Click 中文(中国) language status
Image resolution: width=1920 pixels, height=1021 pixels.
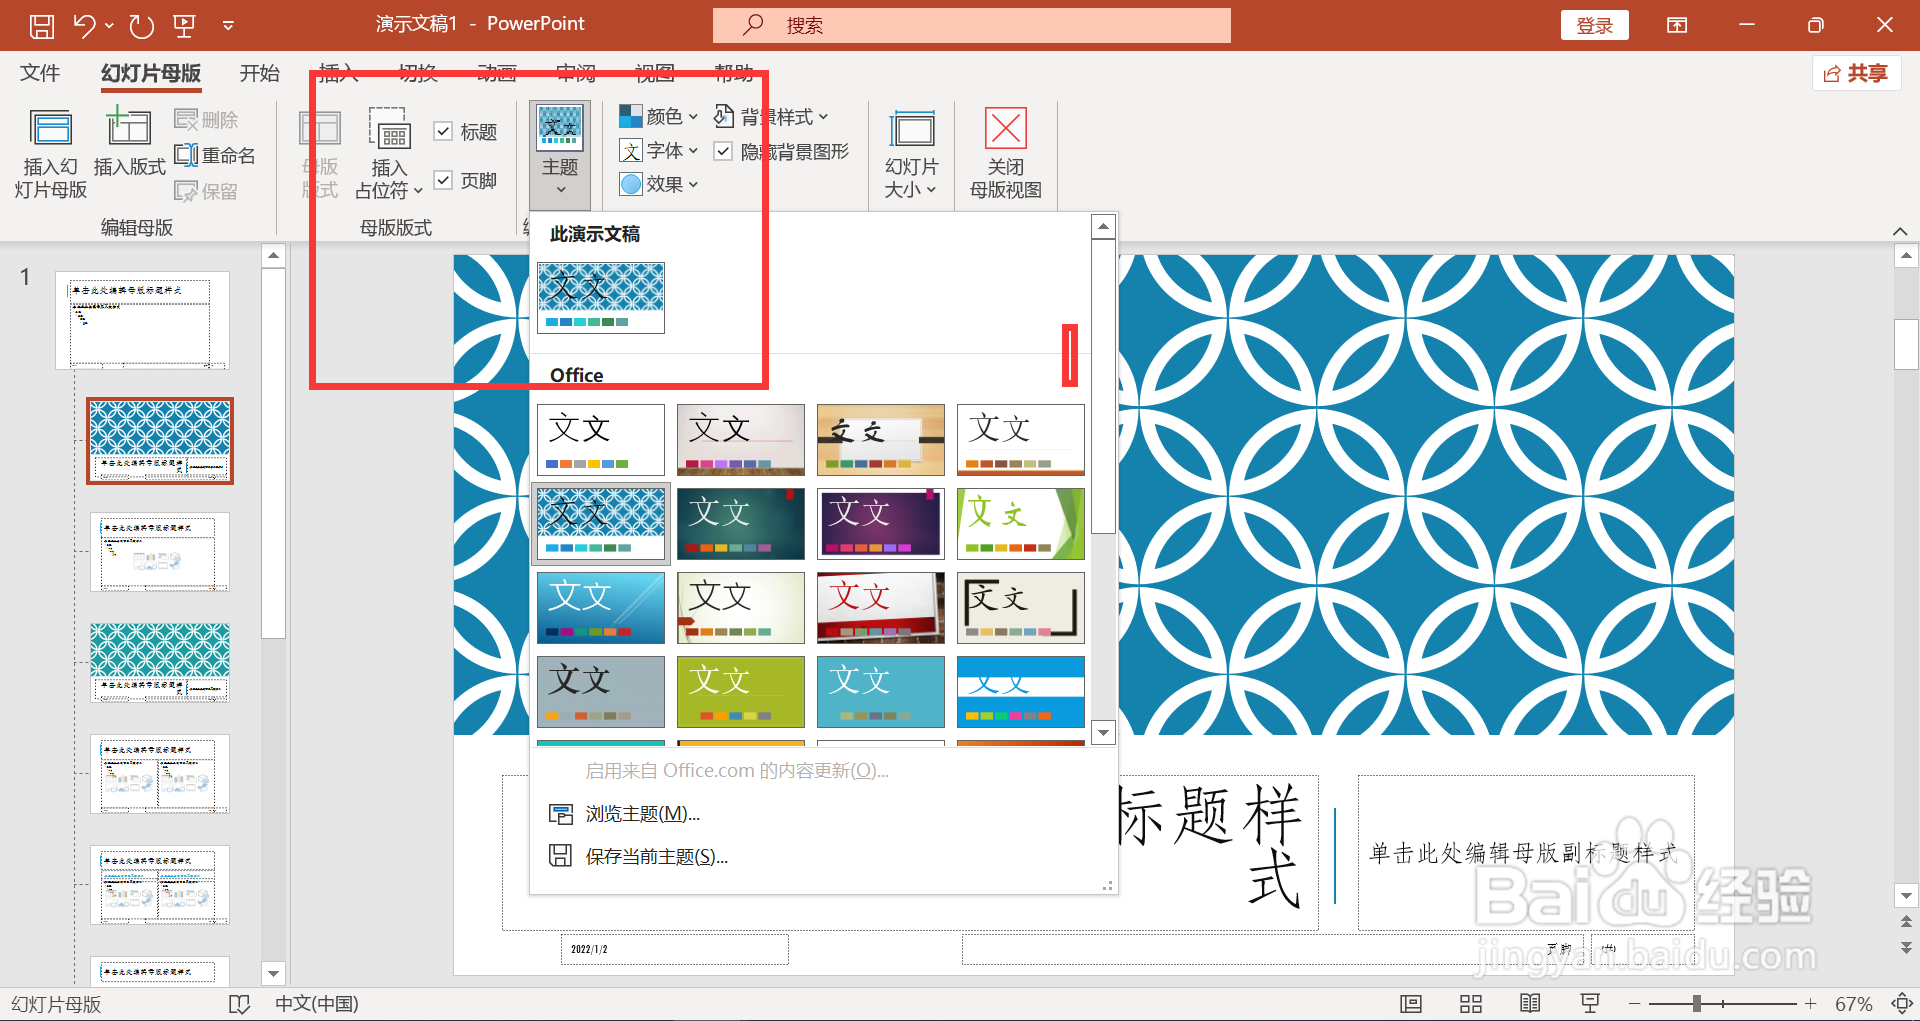click(x=316, y=1004)
